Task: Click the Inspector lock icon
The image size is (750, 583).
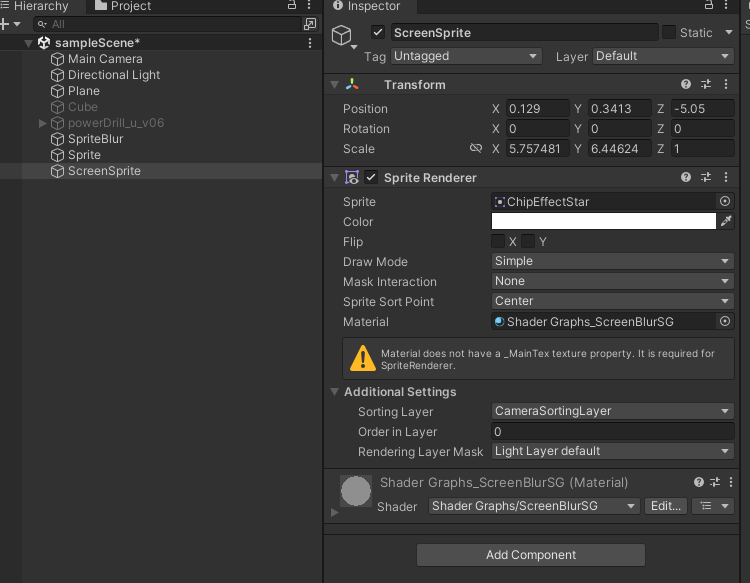Action: coord(709,5)
